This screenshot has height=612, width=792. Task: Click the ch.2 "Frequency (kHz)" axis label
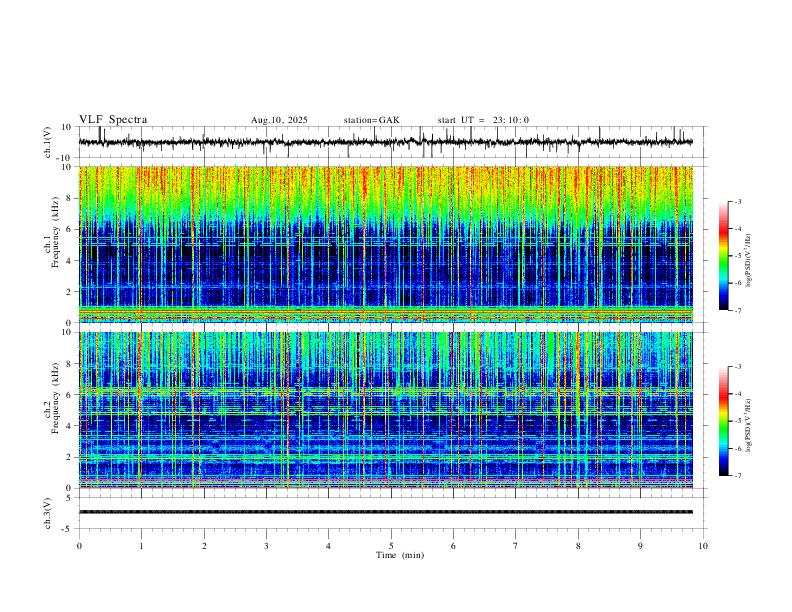point(55,398)
